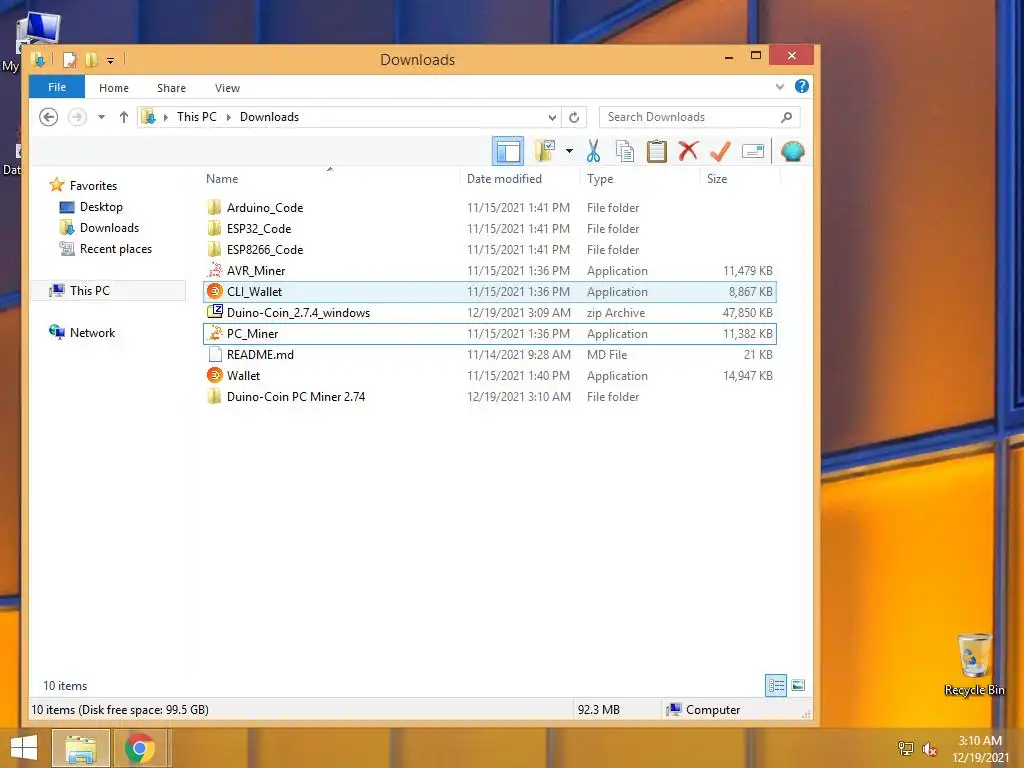Viewport: 1024px width, 768px height.
Task: Click the Help question mark icon
Action: click(x=801, y=86)
